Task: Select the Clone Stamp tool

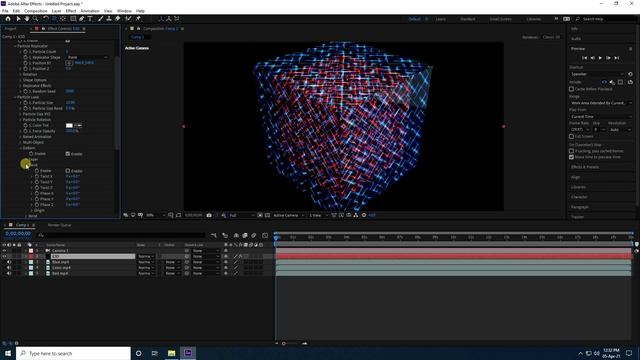Action: (x=109, y=19)
